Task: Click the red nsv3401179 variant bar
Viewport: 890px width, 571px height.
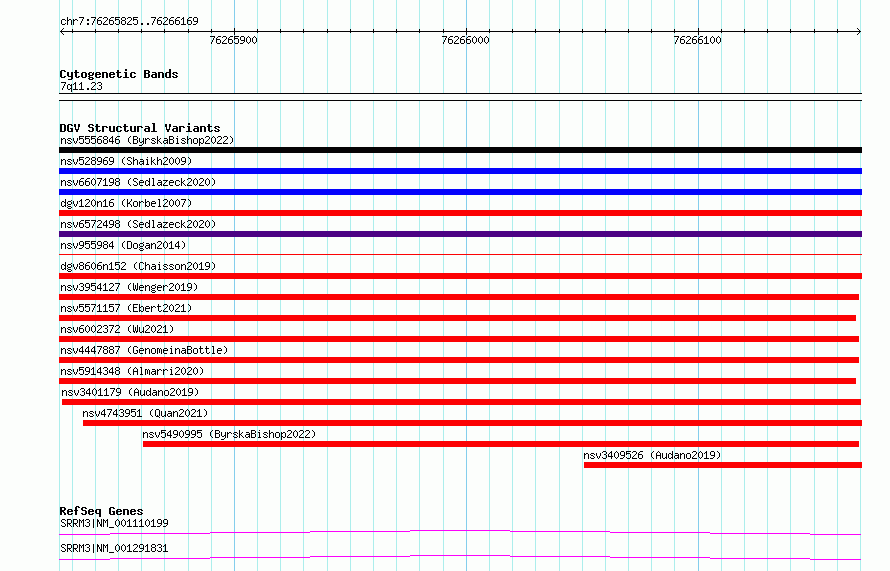Action: [x=461, y=402]
